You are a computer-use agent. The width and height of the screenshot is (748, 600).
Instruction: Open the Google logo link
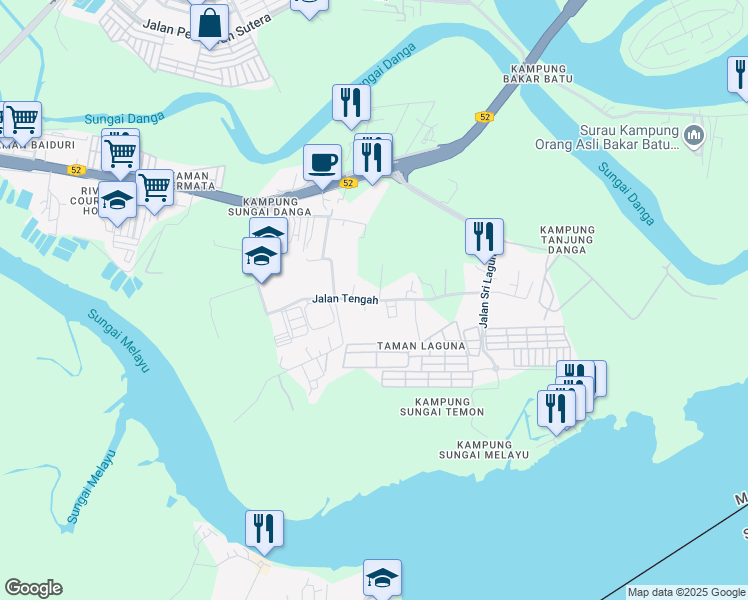[x=33, y=588]
